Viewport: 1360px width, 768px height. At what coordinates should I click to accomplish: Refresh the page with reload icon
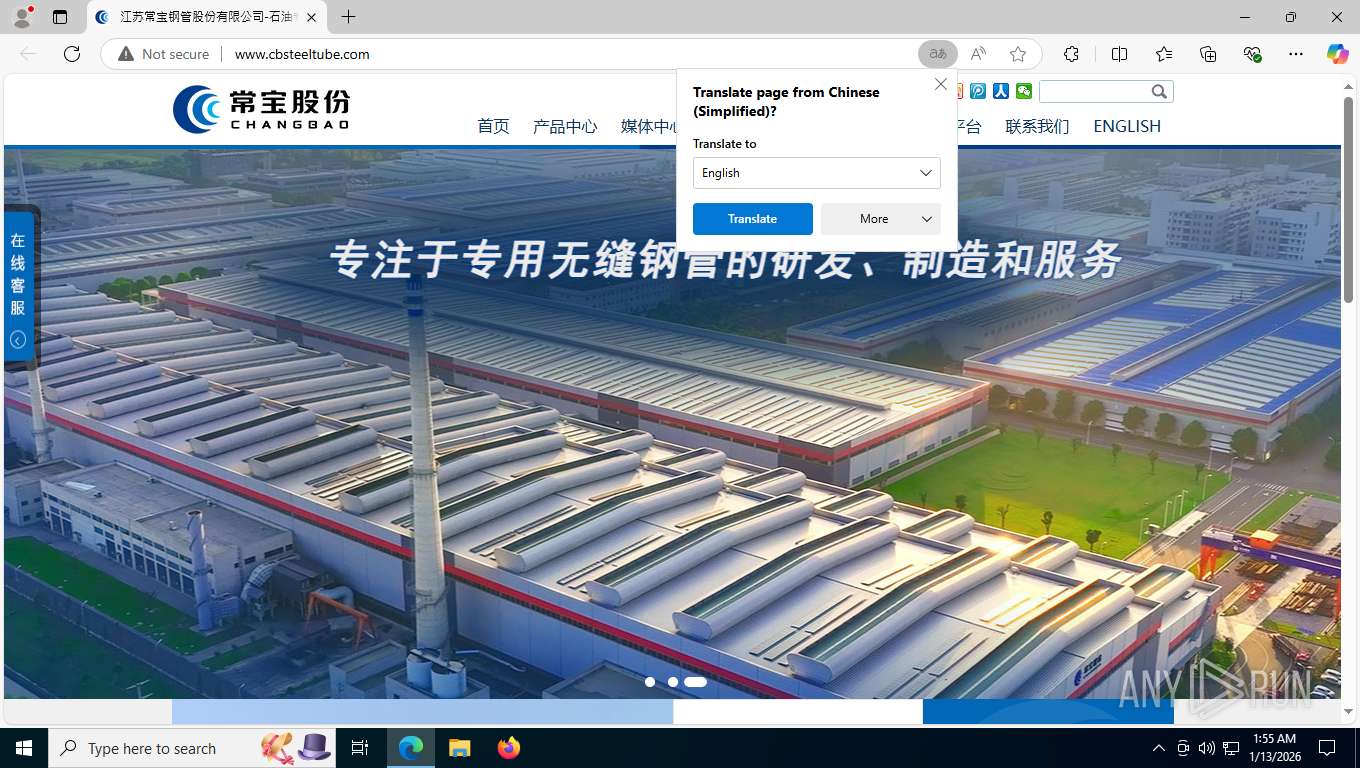72,54
